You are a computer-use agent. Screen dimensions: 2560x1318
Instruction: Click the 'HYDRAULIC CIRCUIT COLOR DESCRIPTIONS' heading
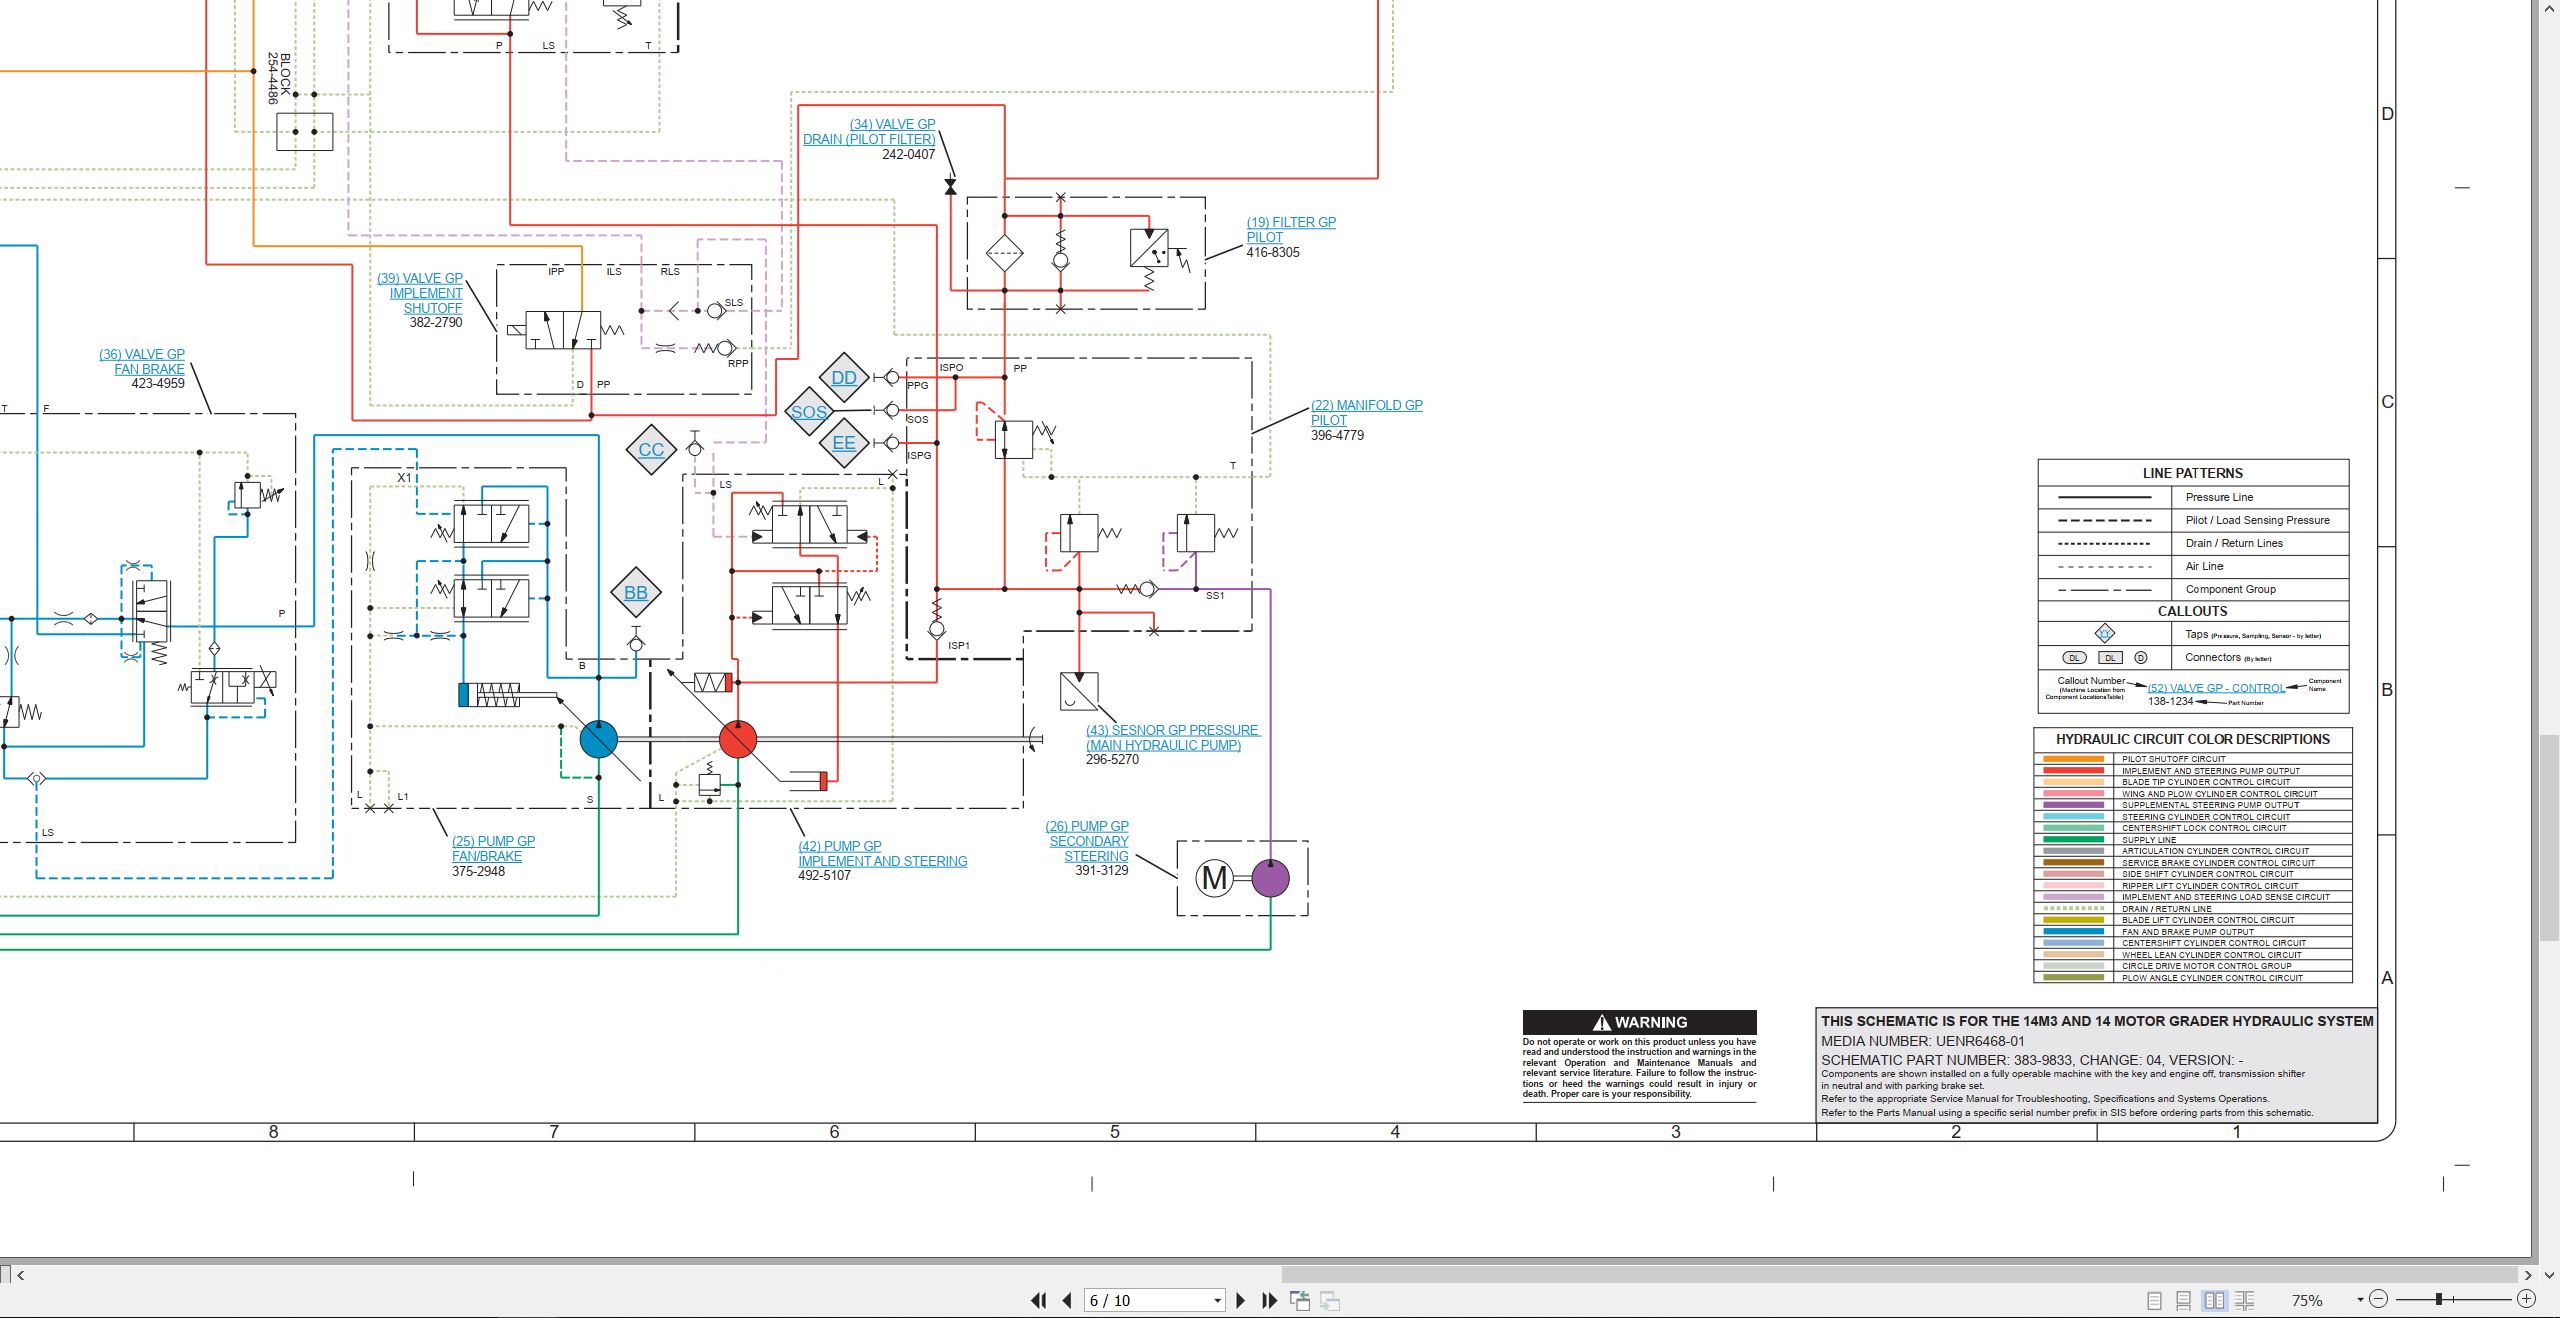click(2193, 739)
